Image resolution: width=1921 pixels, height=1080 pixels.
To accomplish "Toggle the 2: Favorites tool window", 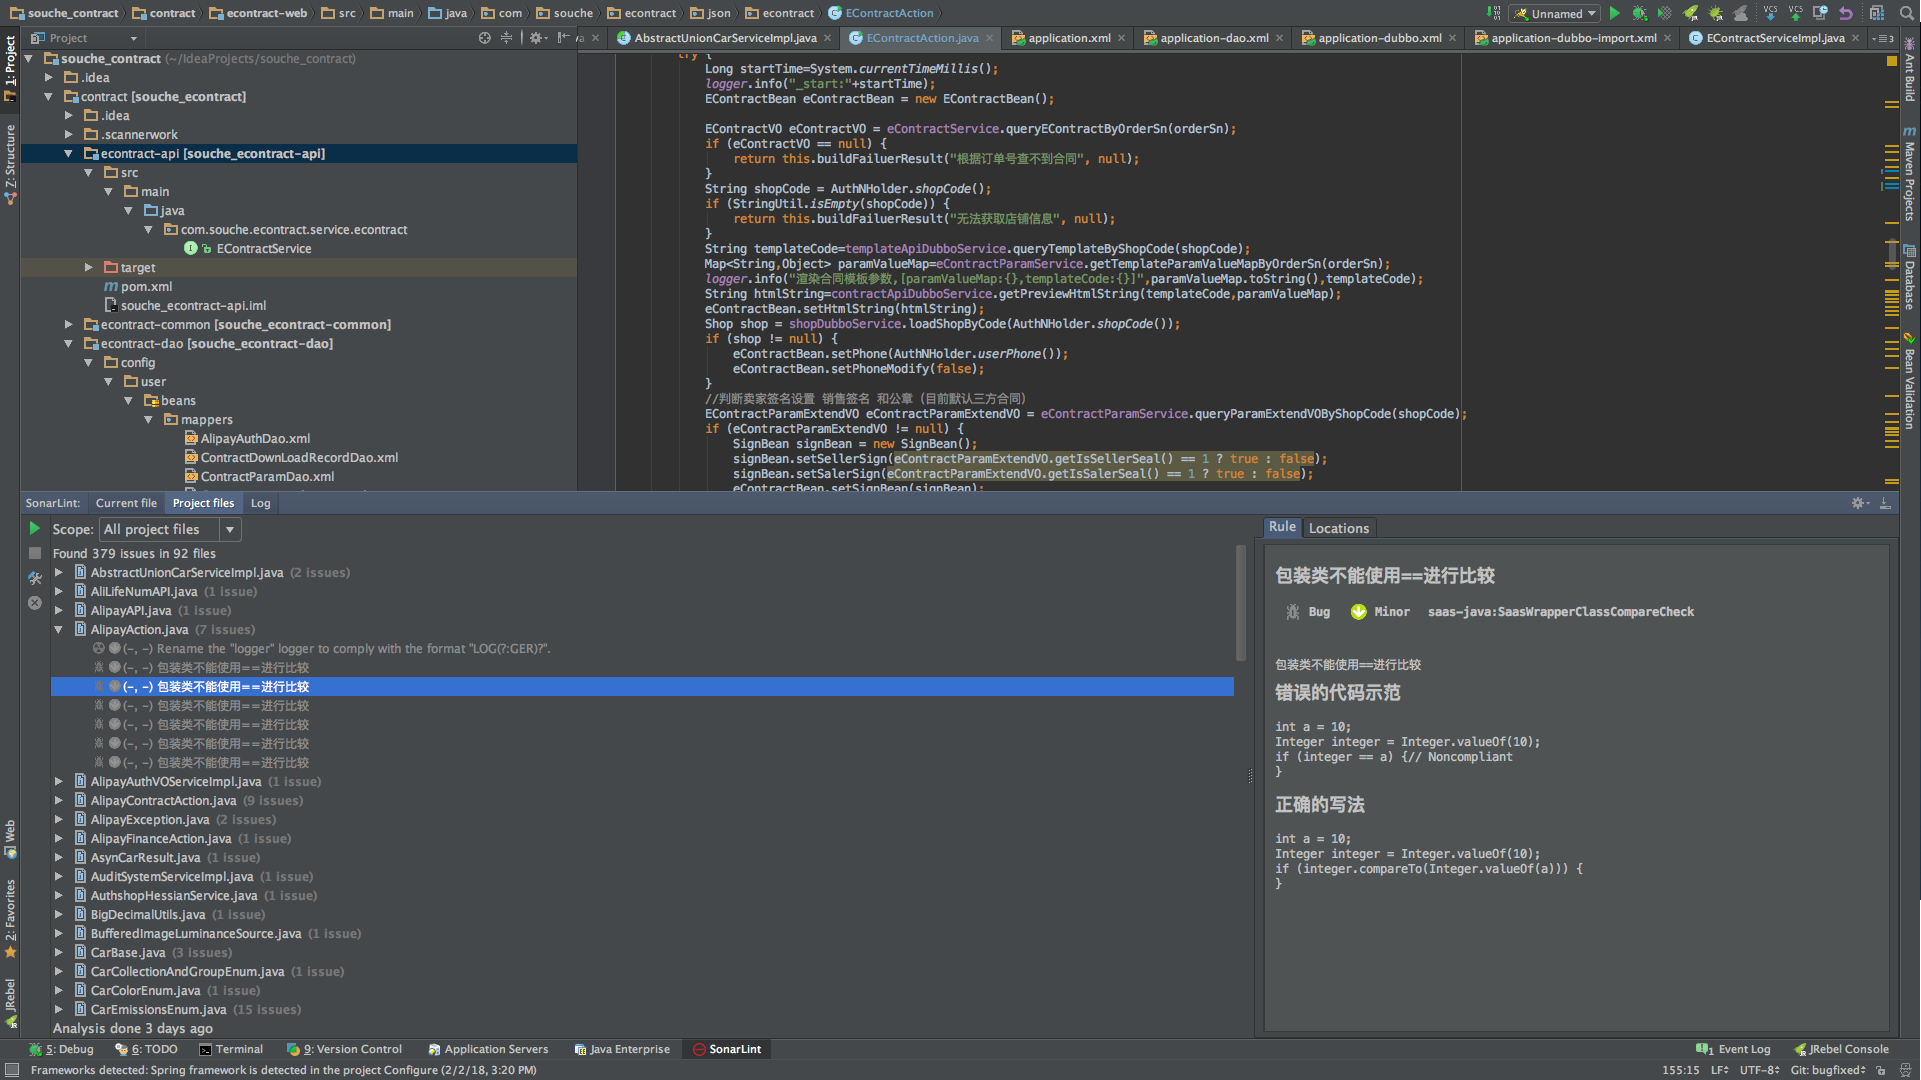I will [10, 918].
